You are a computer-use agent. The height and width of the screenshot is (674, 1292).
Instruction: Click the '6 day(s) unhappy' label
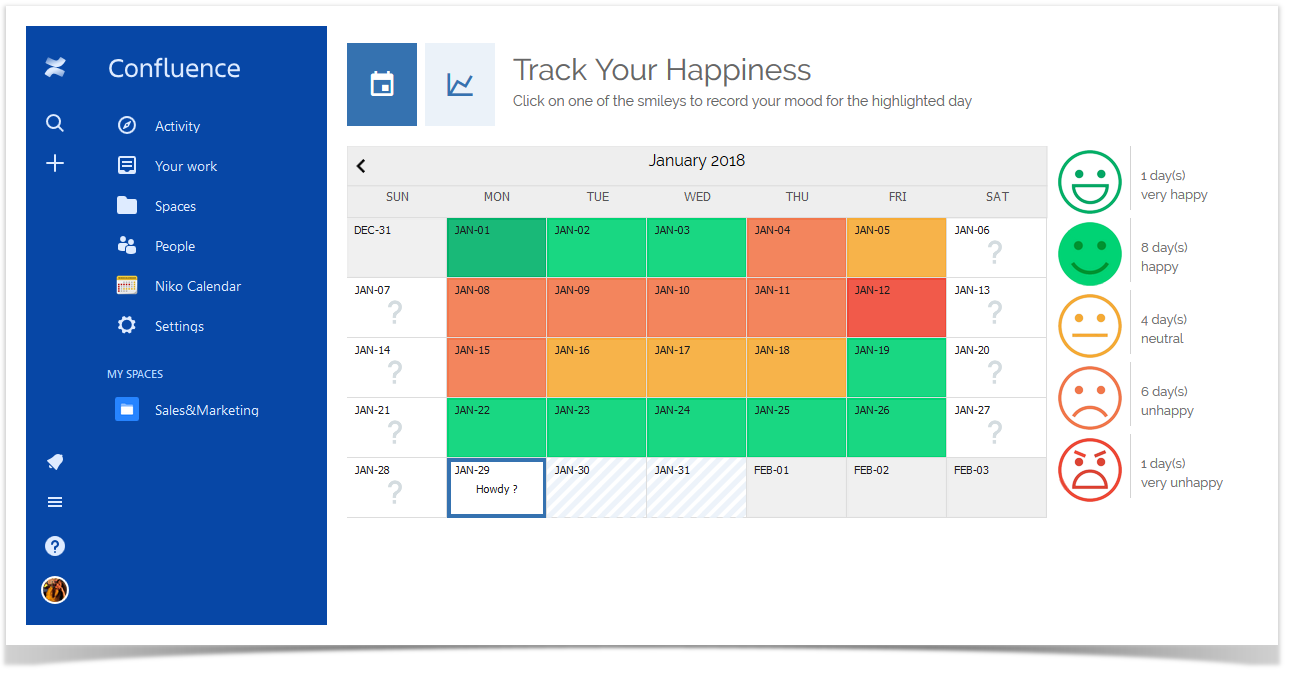[1167, 401]
